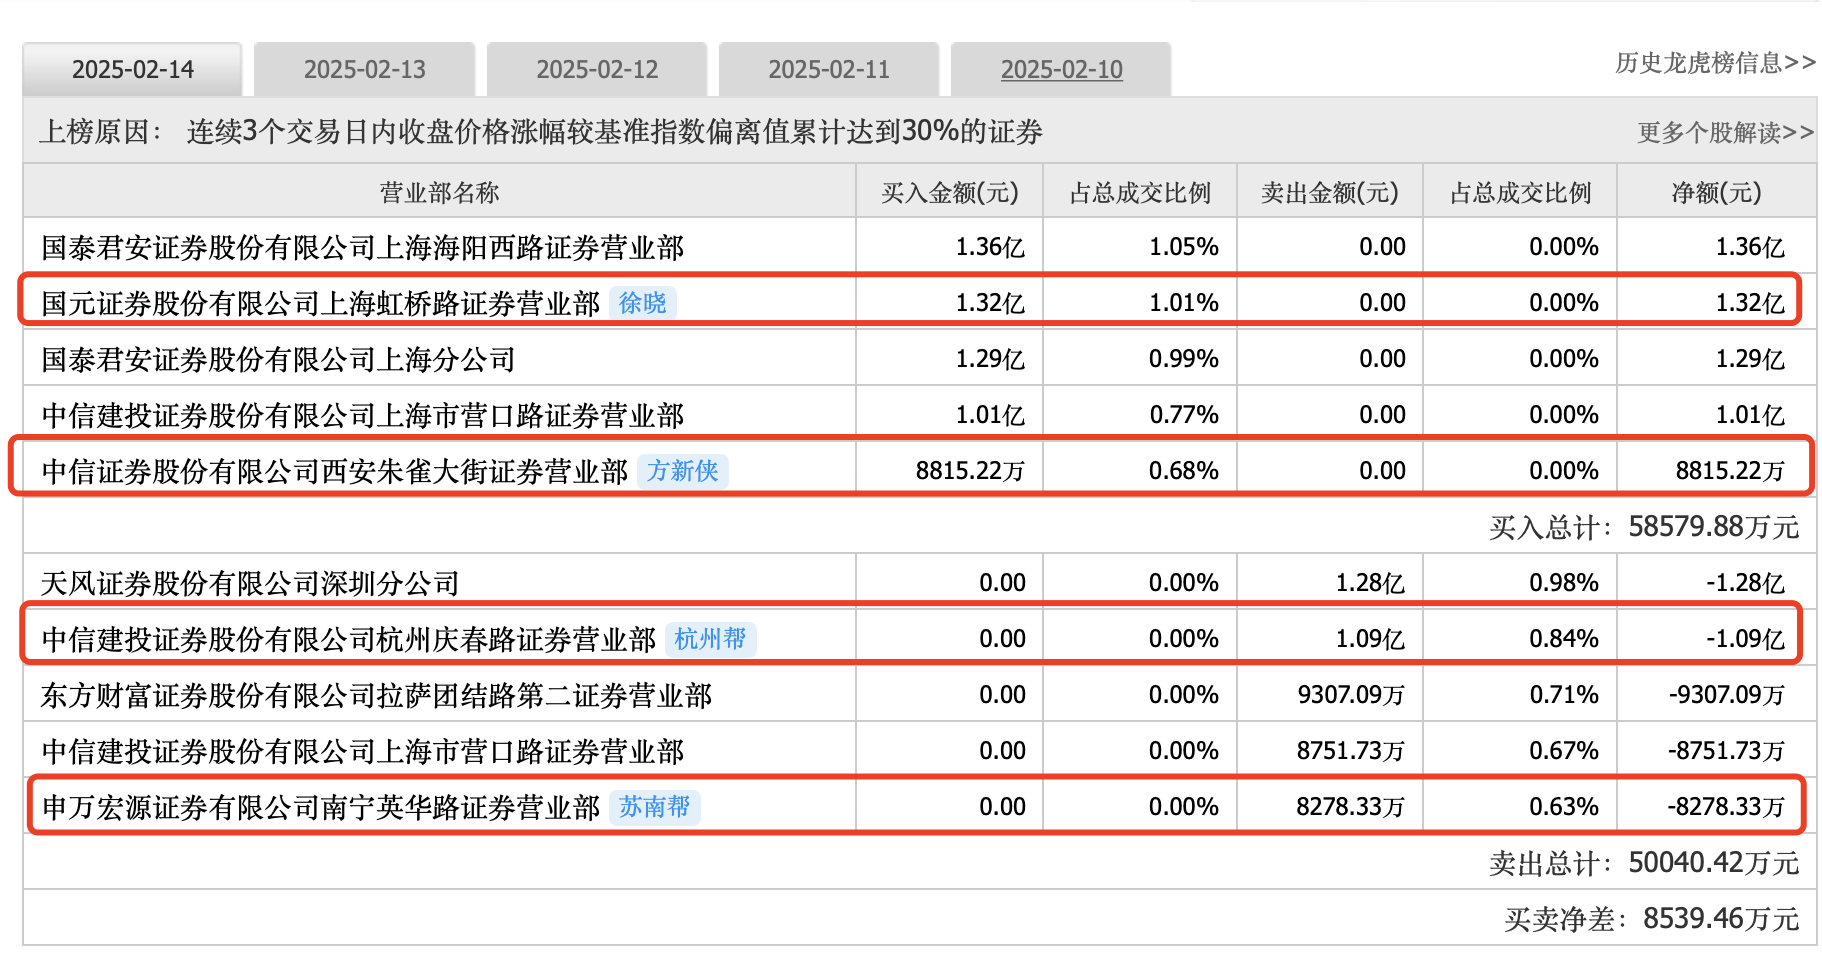Select the 2025-02-14 date tab
1822x954 pixels.
(x=132, y=69)
